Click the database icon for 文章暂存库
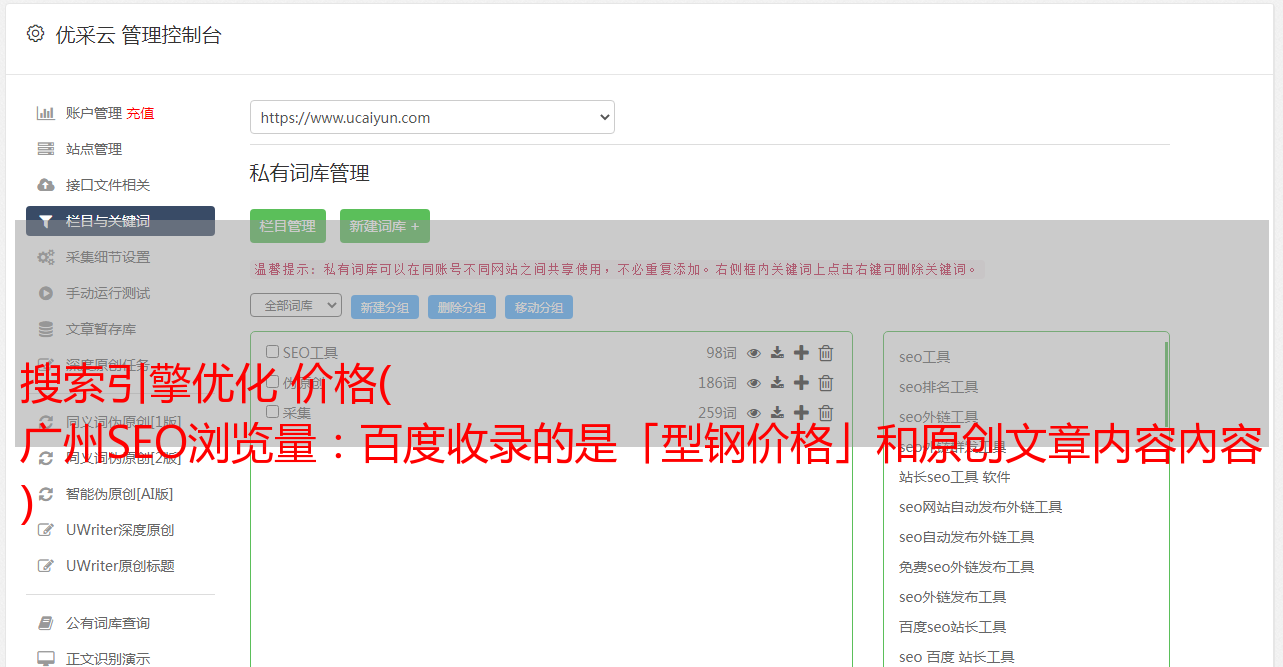Screen dimensions: 1283x667 [45, 329]
